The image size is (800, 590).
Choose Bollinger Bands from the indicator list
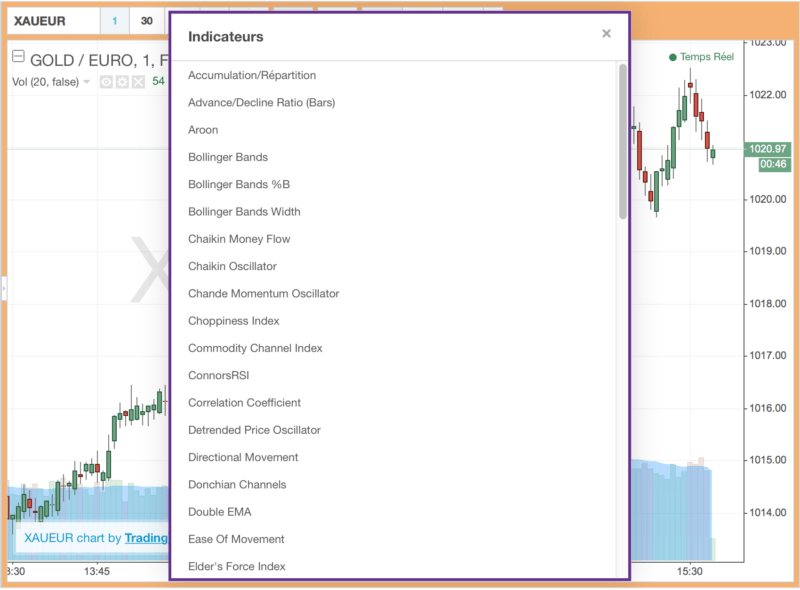point(230,157)
